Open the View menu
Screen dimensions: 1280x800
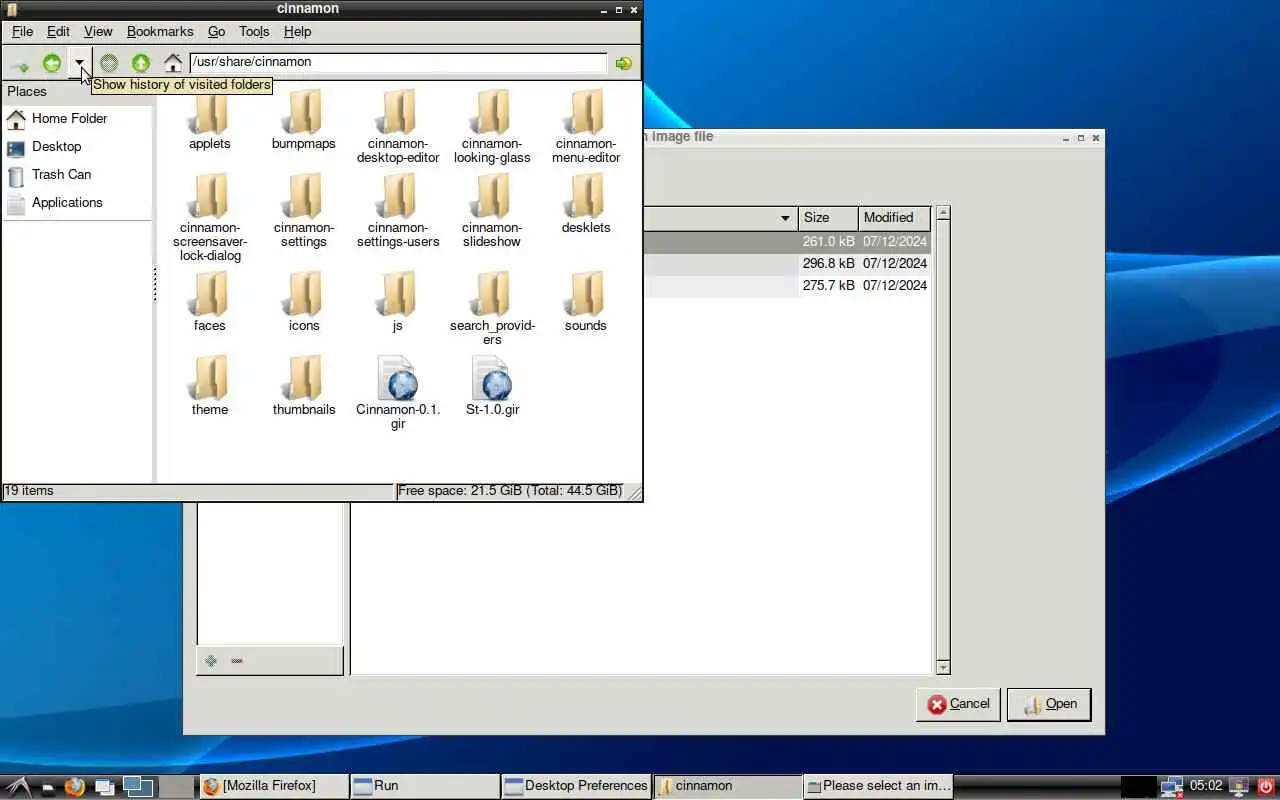pyautogui.click(x=98, y=32)
